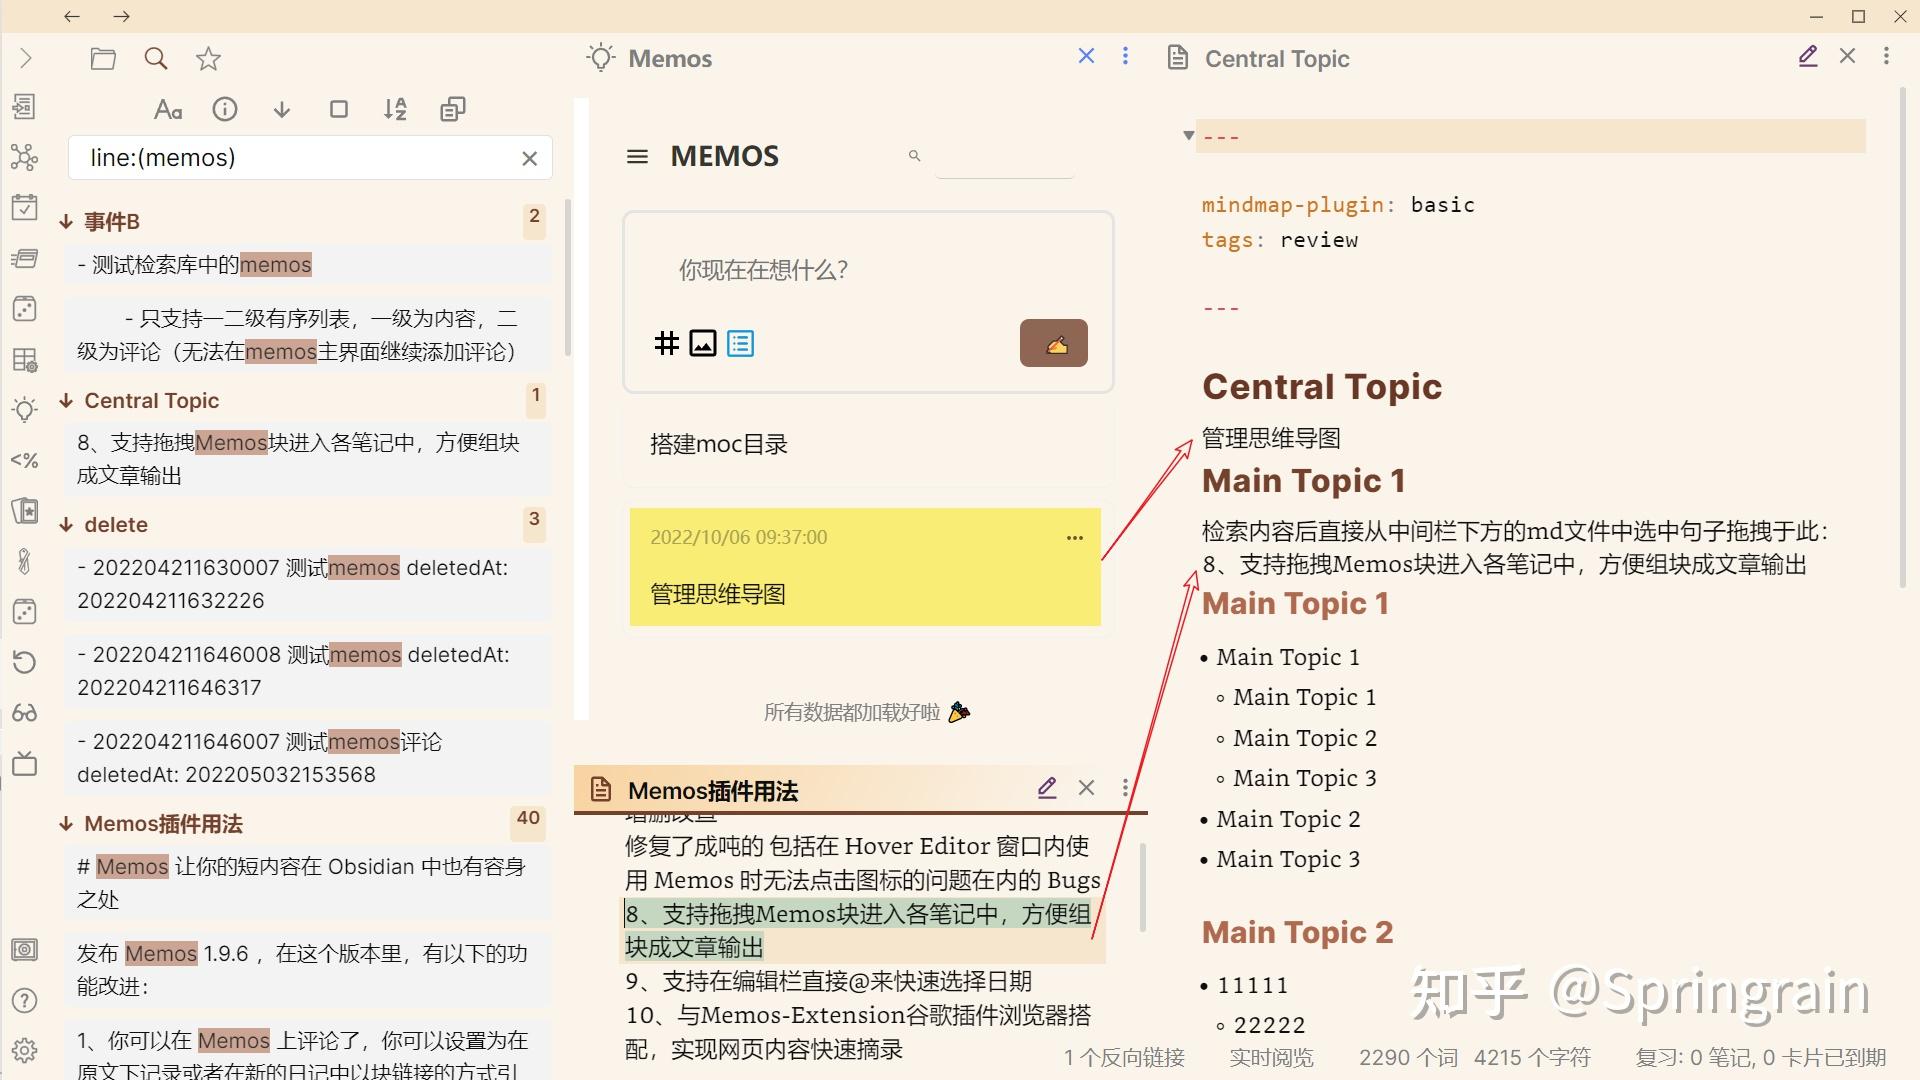The width and height of the screenshot is (1920, 1080).
Task: Toggle explain search term info icon
Action: click(x=225, y=109)
